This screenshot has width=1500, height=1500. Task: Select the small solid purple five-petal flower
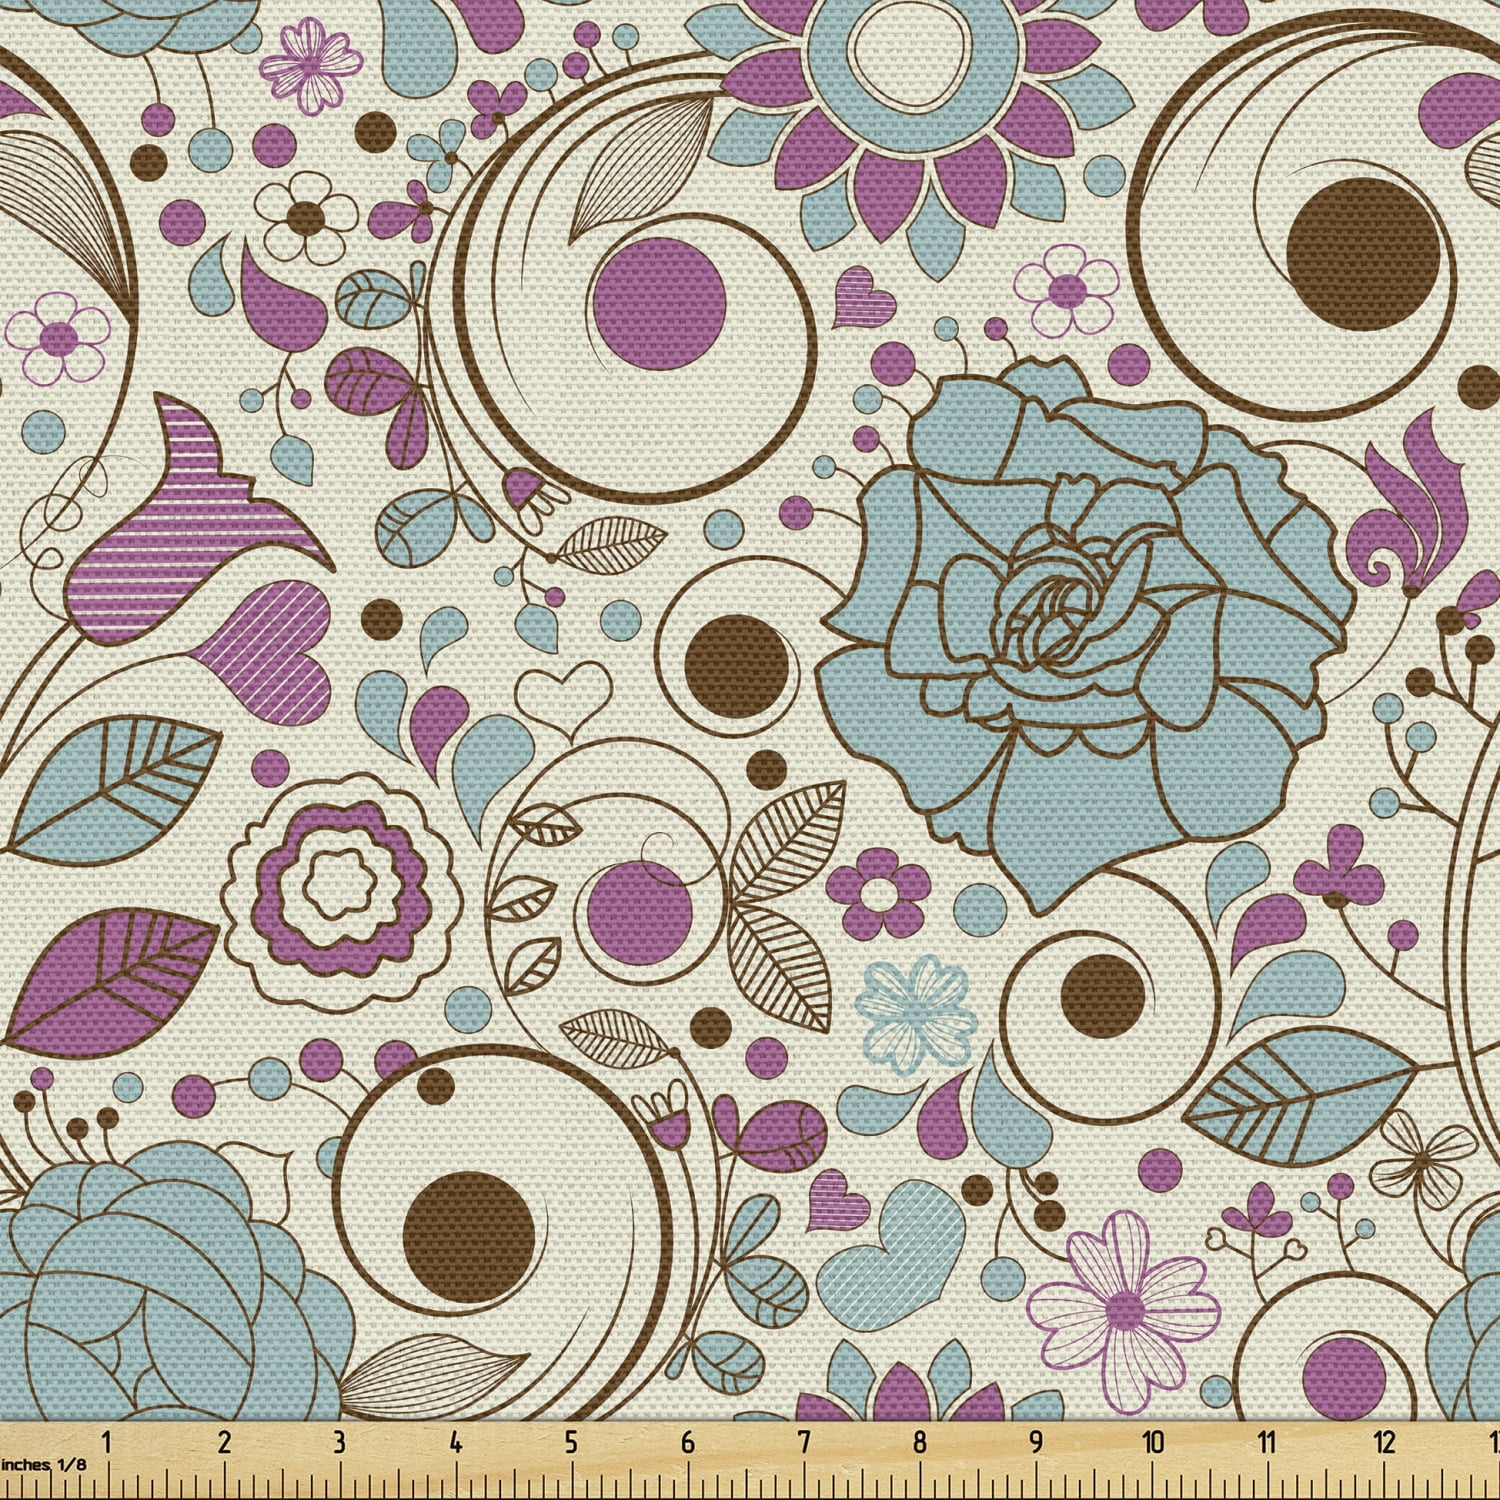tap(877, 891)
